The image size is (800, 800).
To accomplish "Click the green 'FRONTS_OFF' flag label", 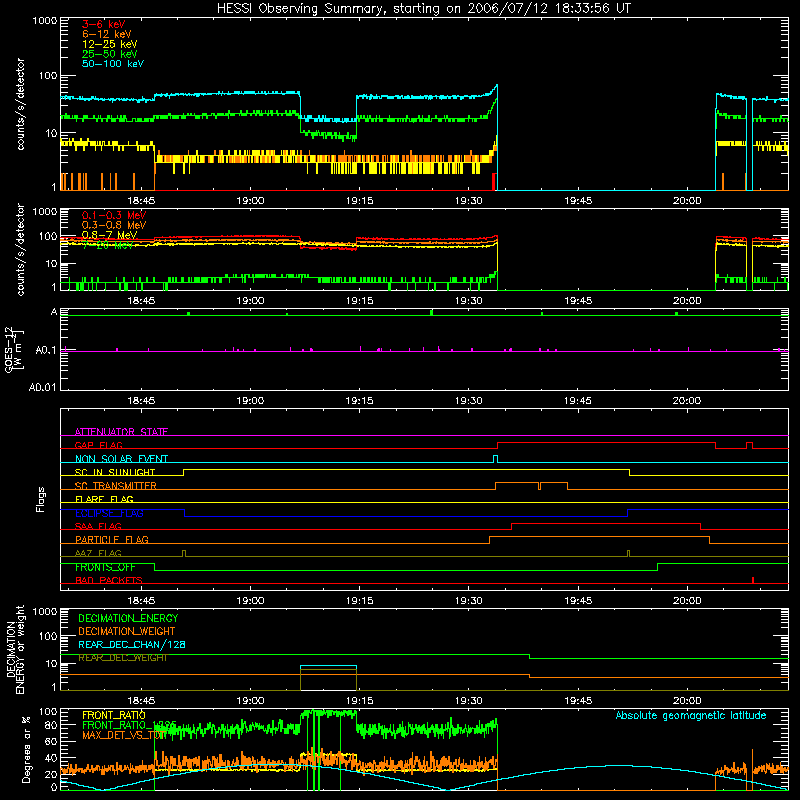I will [x=106, y=567].
